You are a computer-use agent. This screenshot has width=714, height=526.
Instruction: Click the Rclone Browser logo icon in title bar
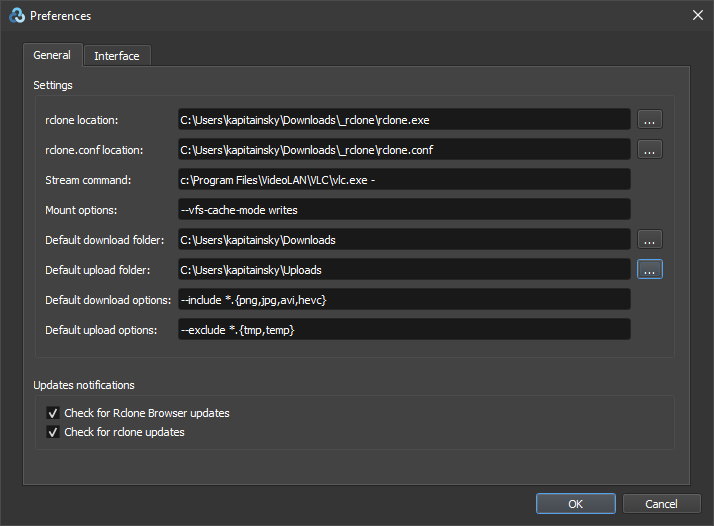click(x=17, y=15)
